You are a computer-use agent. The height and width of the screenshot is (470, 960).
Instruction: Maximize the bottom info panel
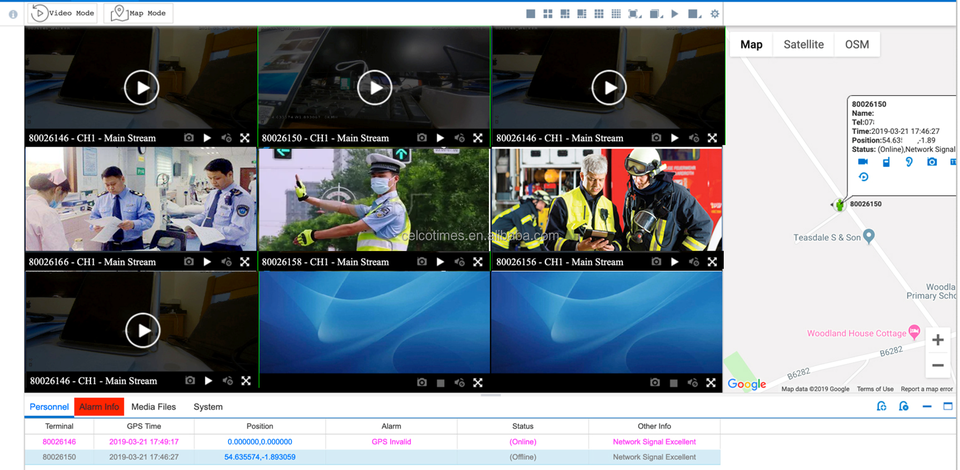pos(948,406)
